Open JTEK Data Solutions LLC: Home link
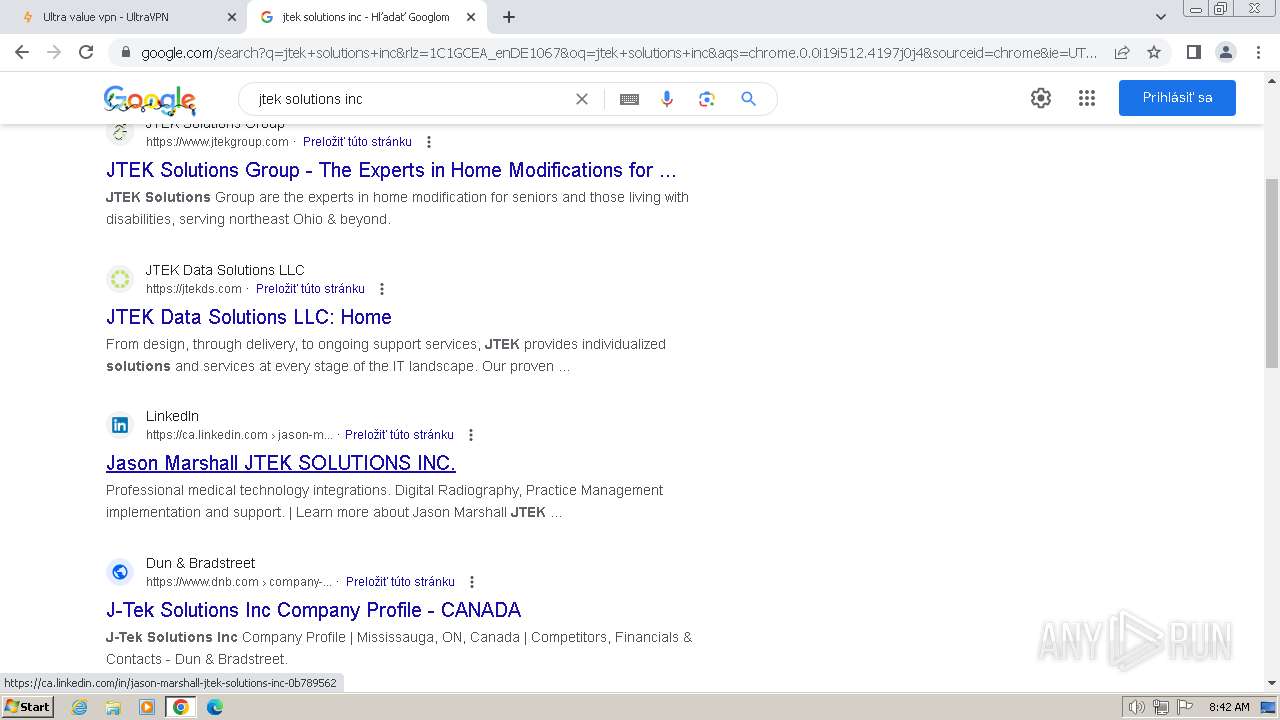The width and height of the screenshot is (1280, 720). pos(249,317)
